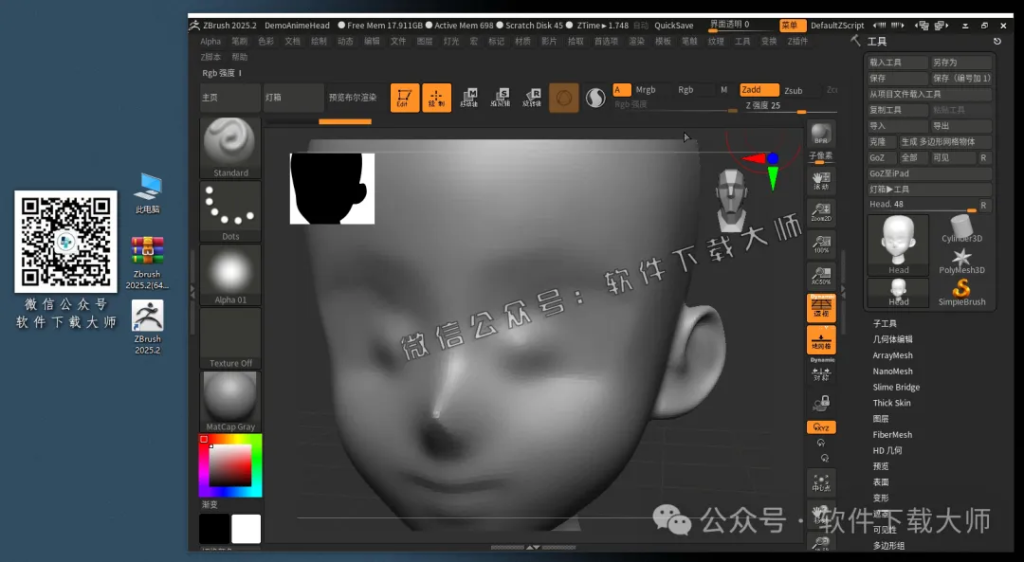
Task: Open the 文件 menu
Action: point(398,41)
